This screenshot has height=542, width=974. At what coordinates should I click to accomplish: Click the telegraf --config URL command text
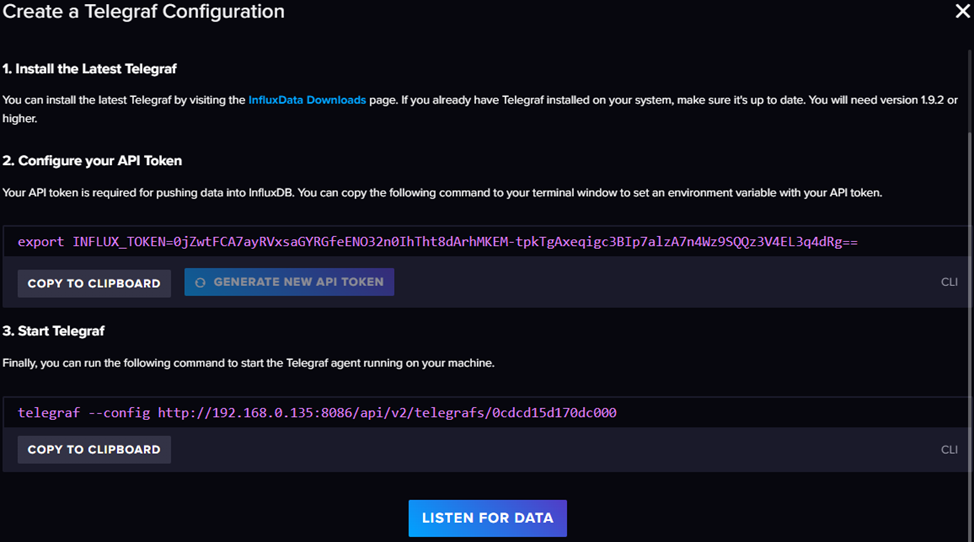[x=317, y=413]
